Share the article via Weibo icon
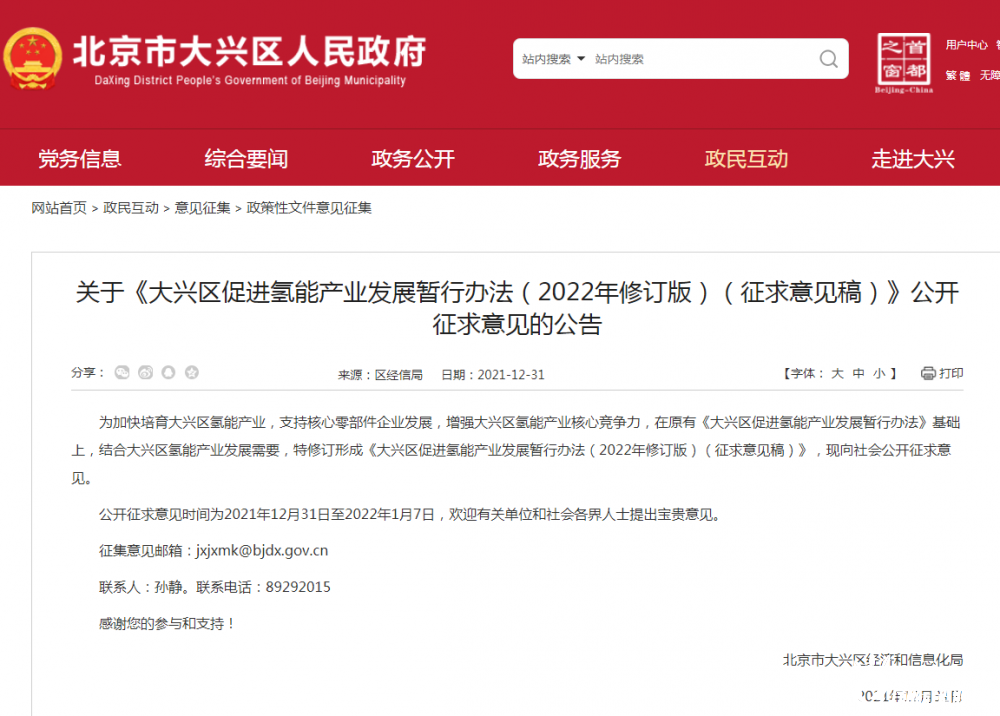 146,373
